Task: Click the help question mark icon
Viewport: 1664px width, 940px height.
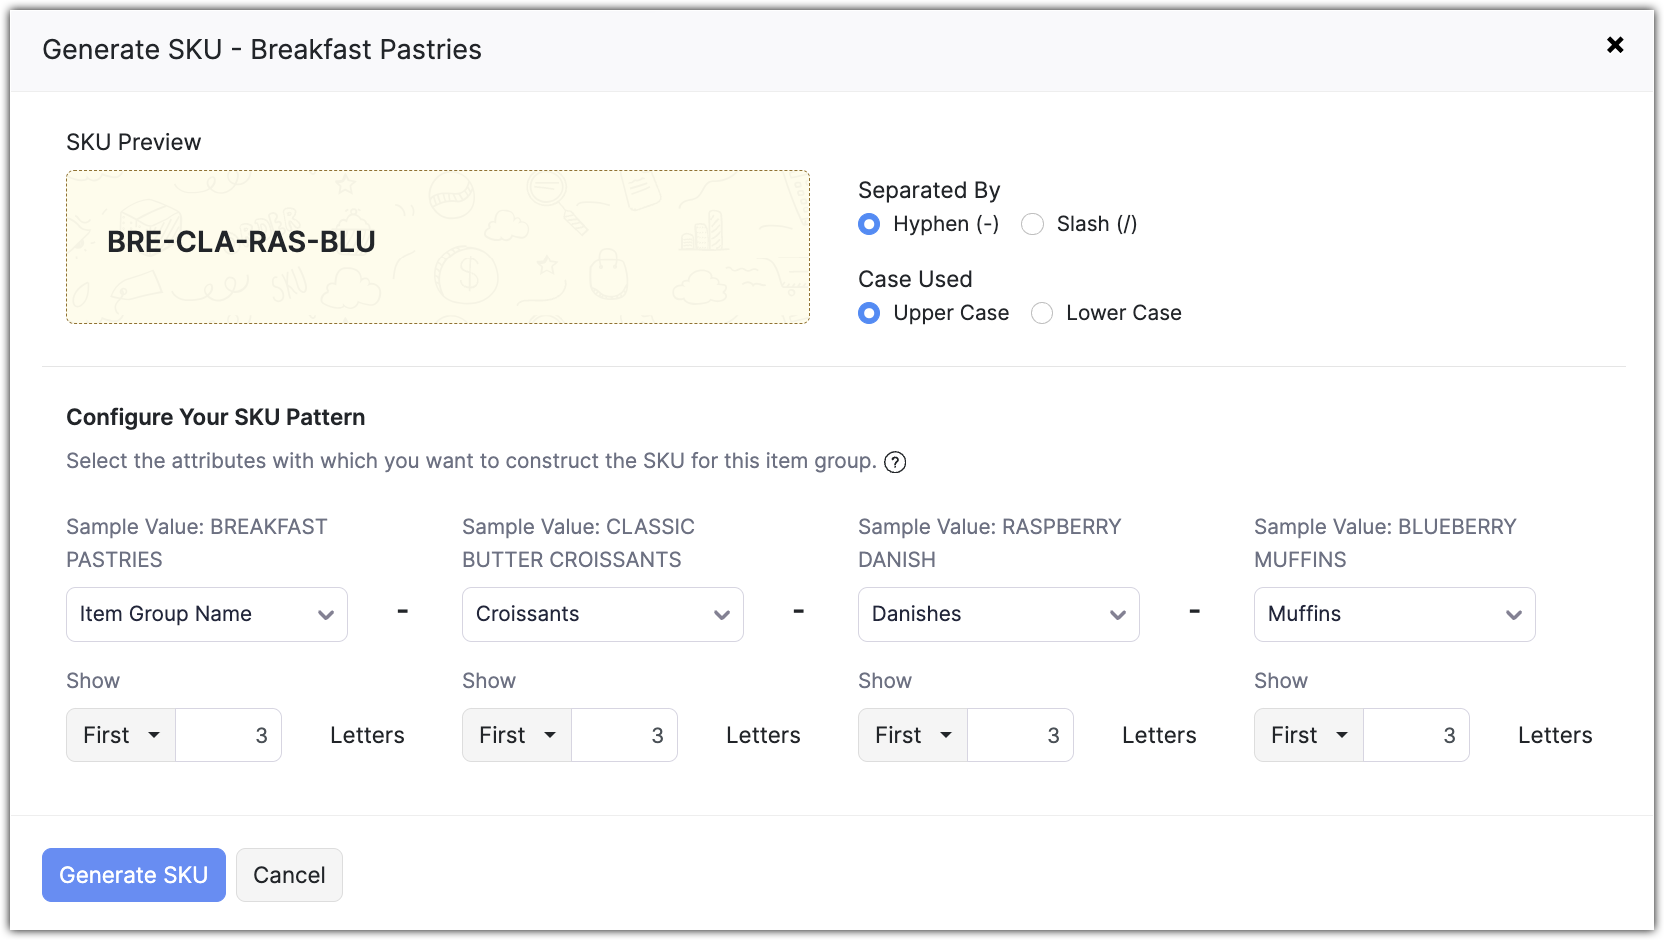Action: (895, 462)
